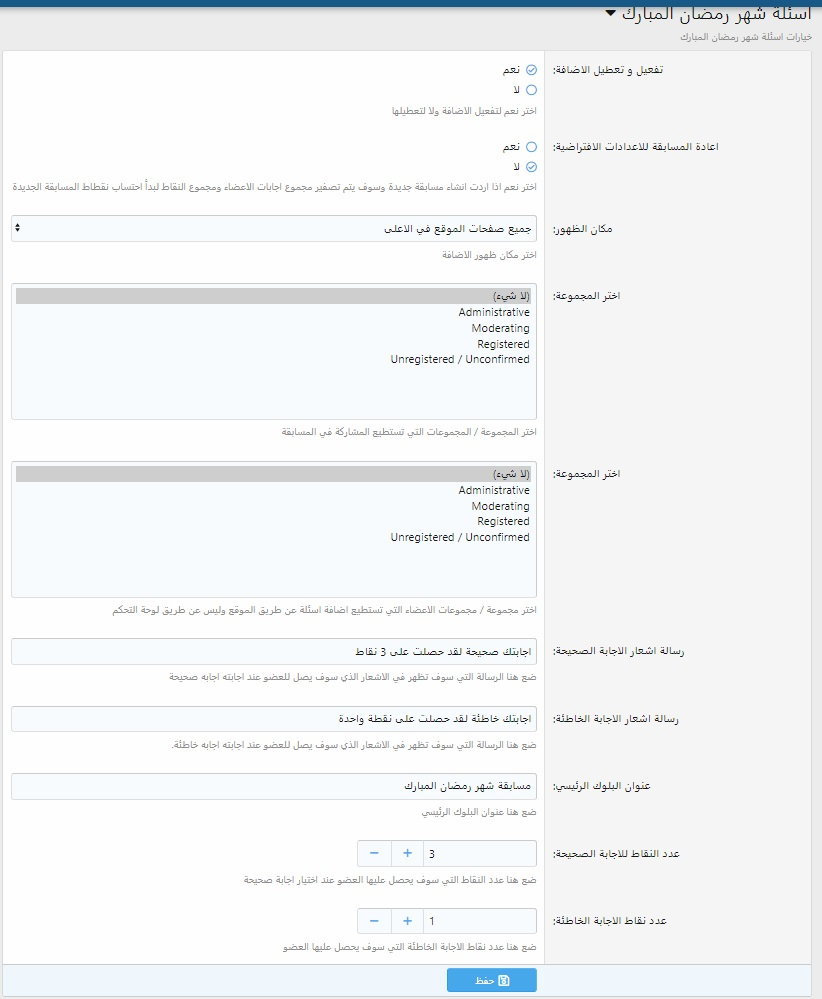The image size is (822, 999).
Task: Increase correct answer points with plus button
Action: pos(407,854)
